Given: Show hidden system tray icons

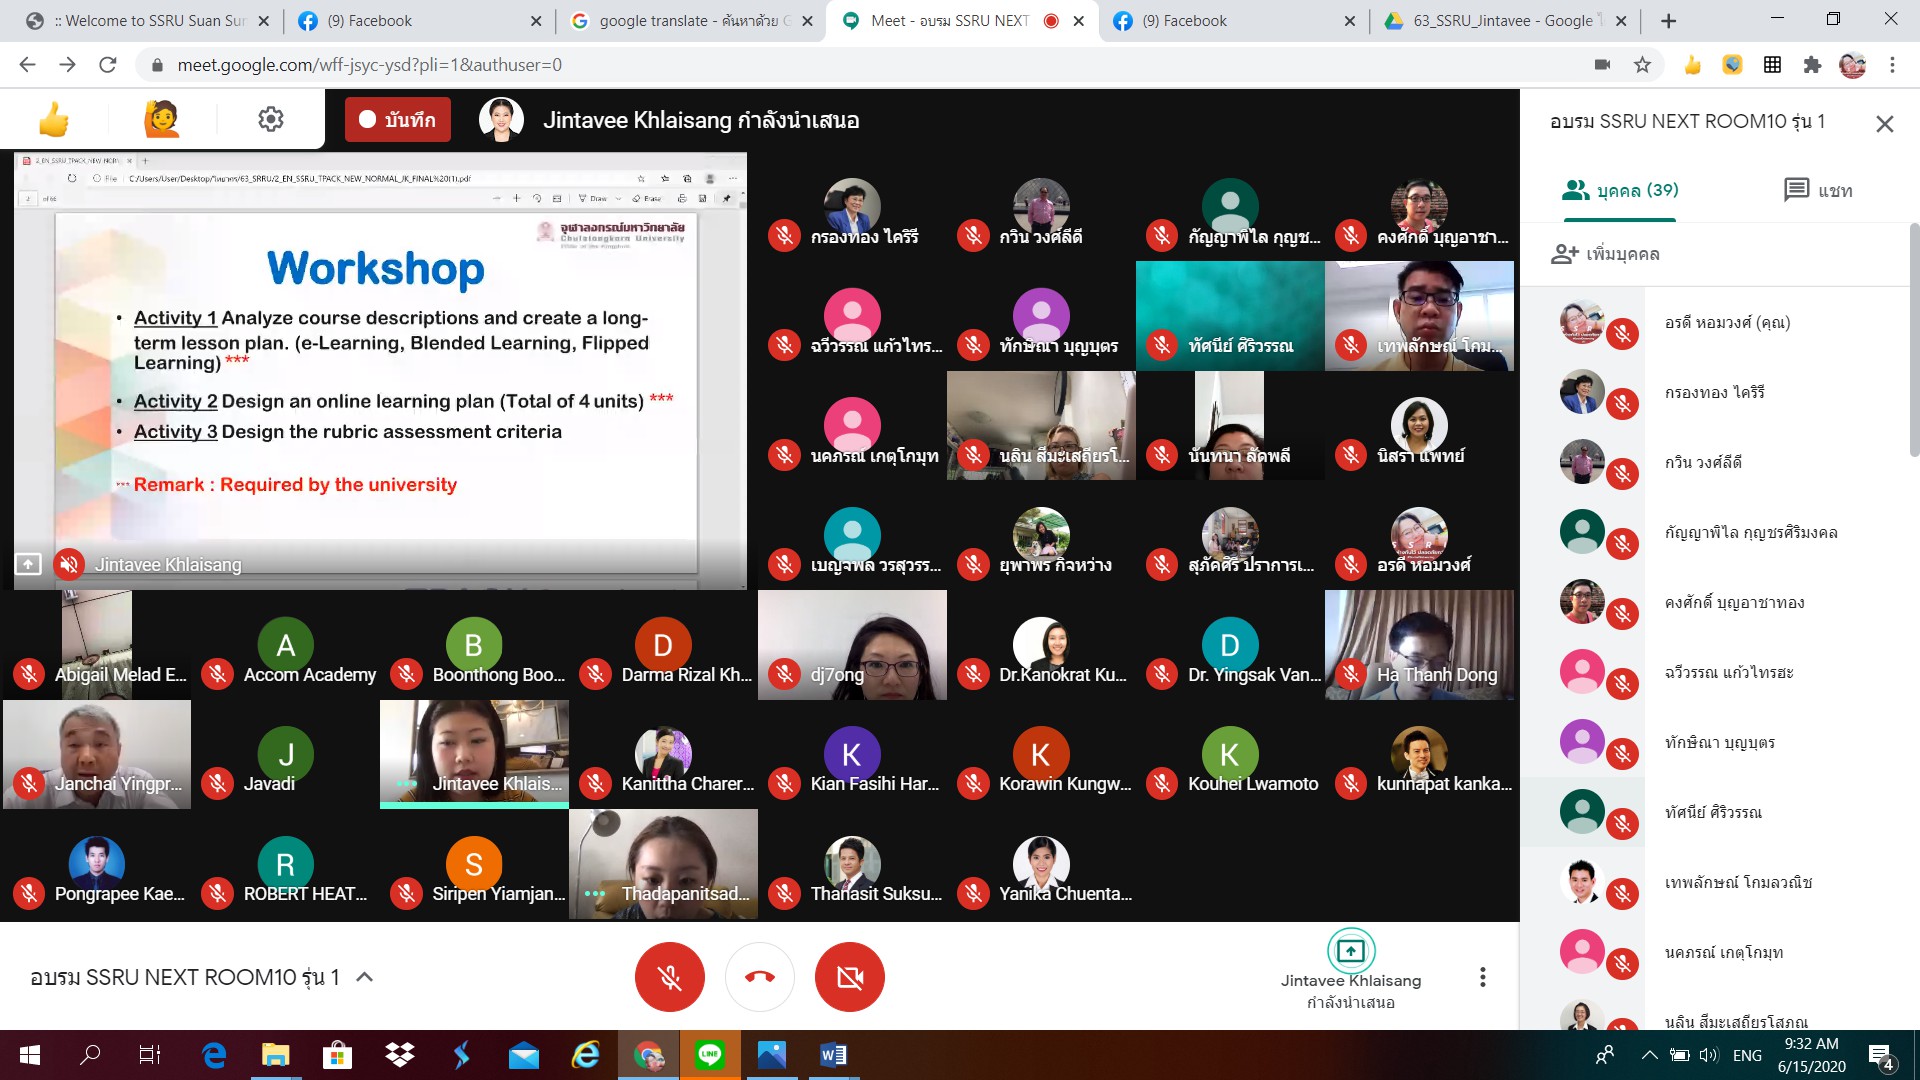Looking at the screenshot, I should click(1650, 1055).
